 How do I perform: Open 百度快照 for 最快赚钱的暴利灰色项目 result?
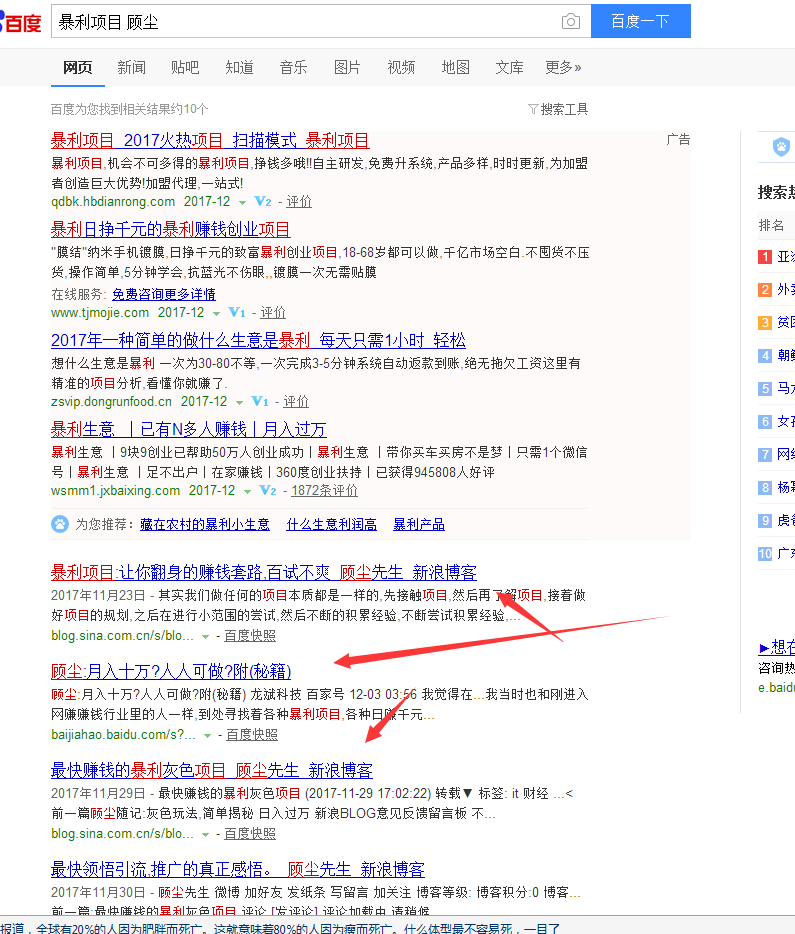click(250, 833)
